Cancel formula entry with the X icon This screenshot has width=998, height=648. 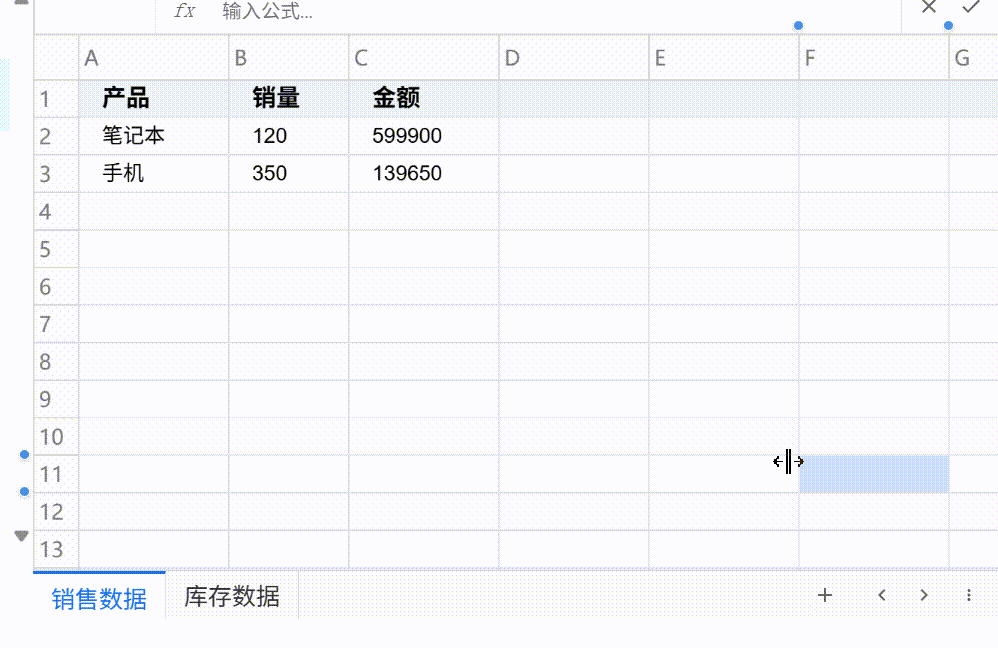[929, 7]
